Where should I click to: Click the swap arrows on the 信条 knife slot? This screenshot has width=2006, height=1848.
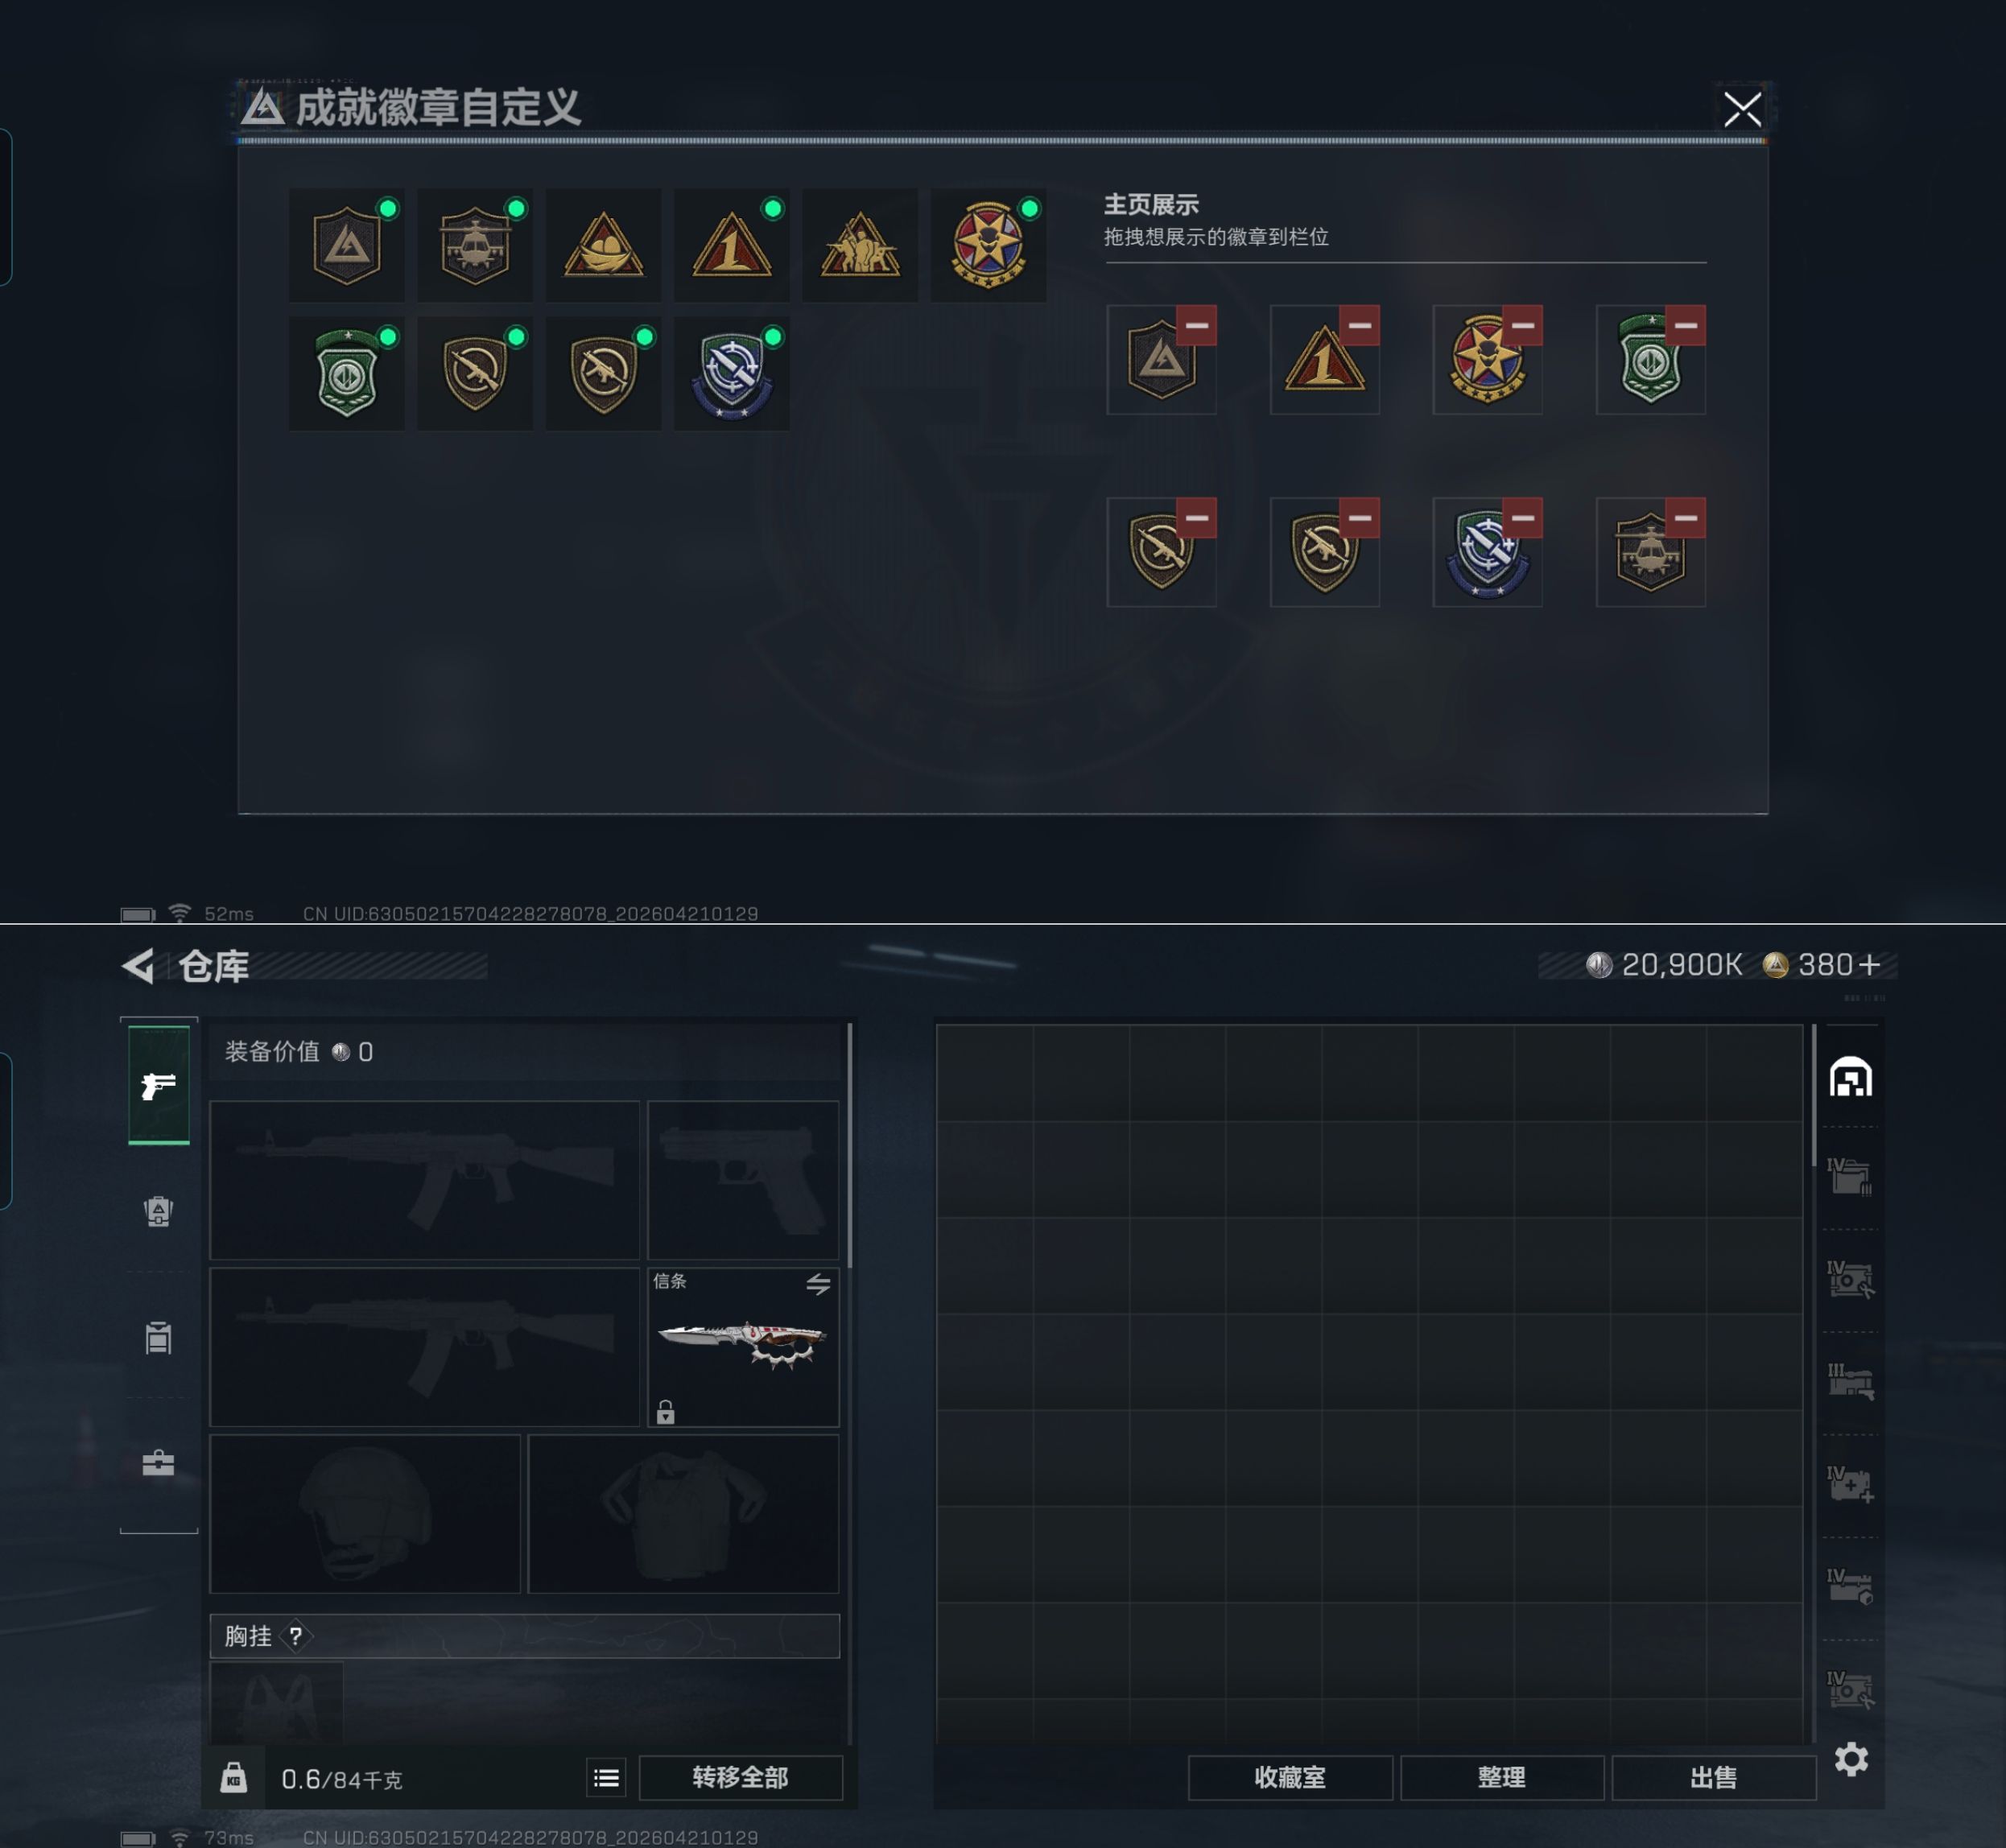(x=818, y=1284)
